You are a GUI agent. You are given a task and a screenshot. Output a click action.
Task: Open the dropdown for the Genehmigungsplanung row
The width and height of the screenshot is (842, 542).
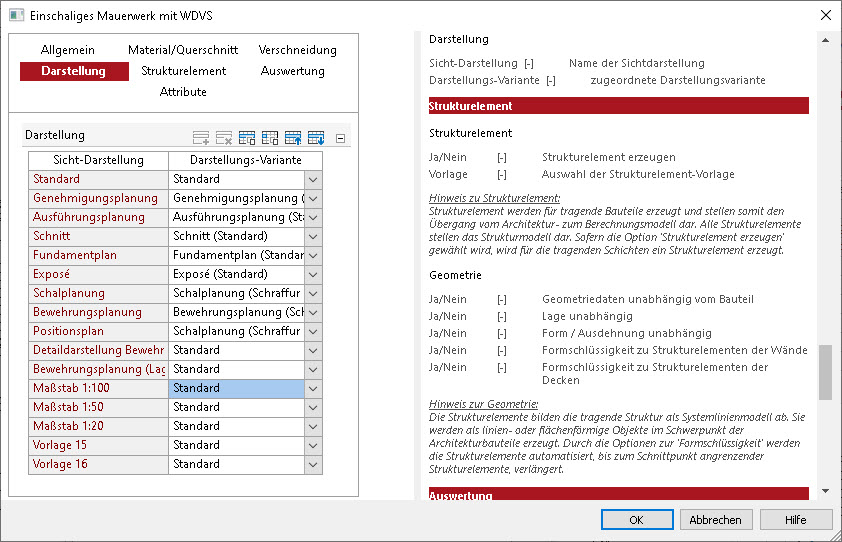coord(313,198)
